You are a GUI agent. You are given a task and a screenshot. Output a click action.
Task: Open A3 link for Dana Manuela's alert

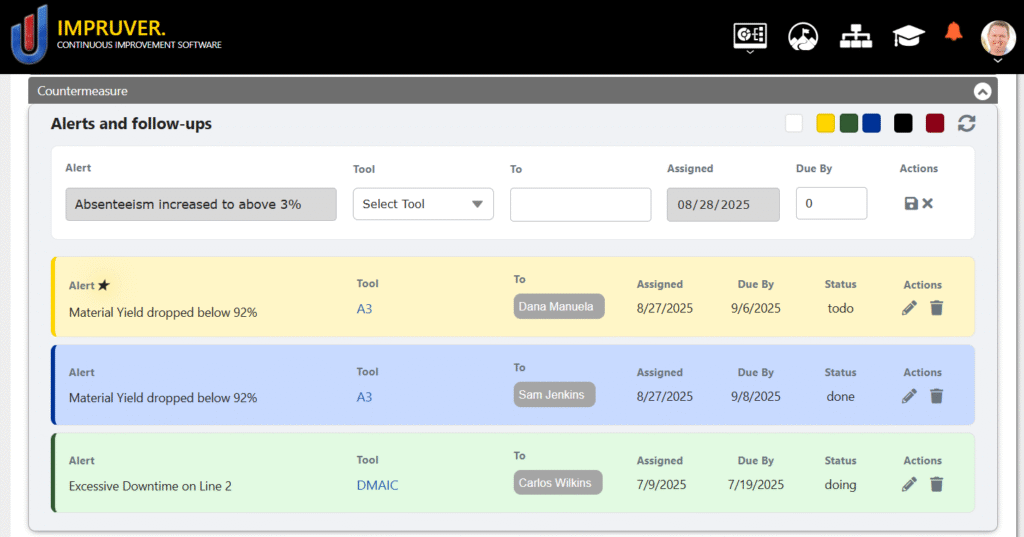click(x=364, y=309)
